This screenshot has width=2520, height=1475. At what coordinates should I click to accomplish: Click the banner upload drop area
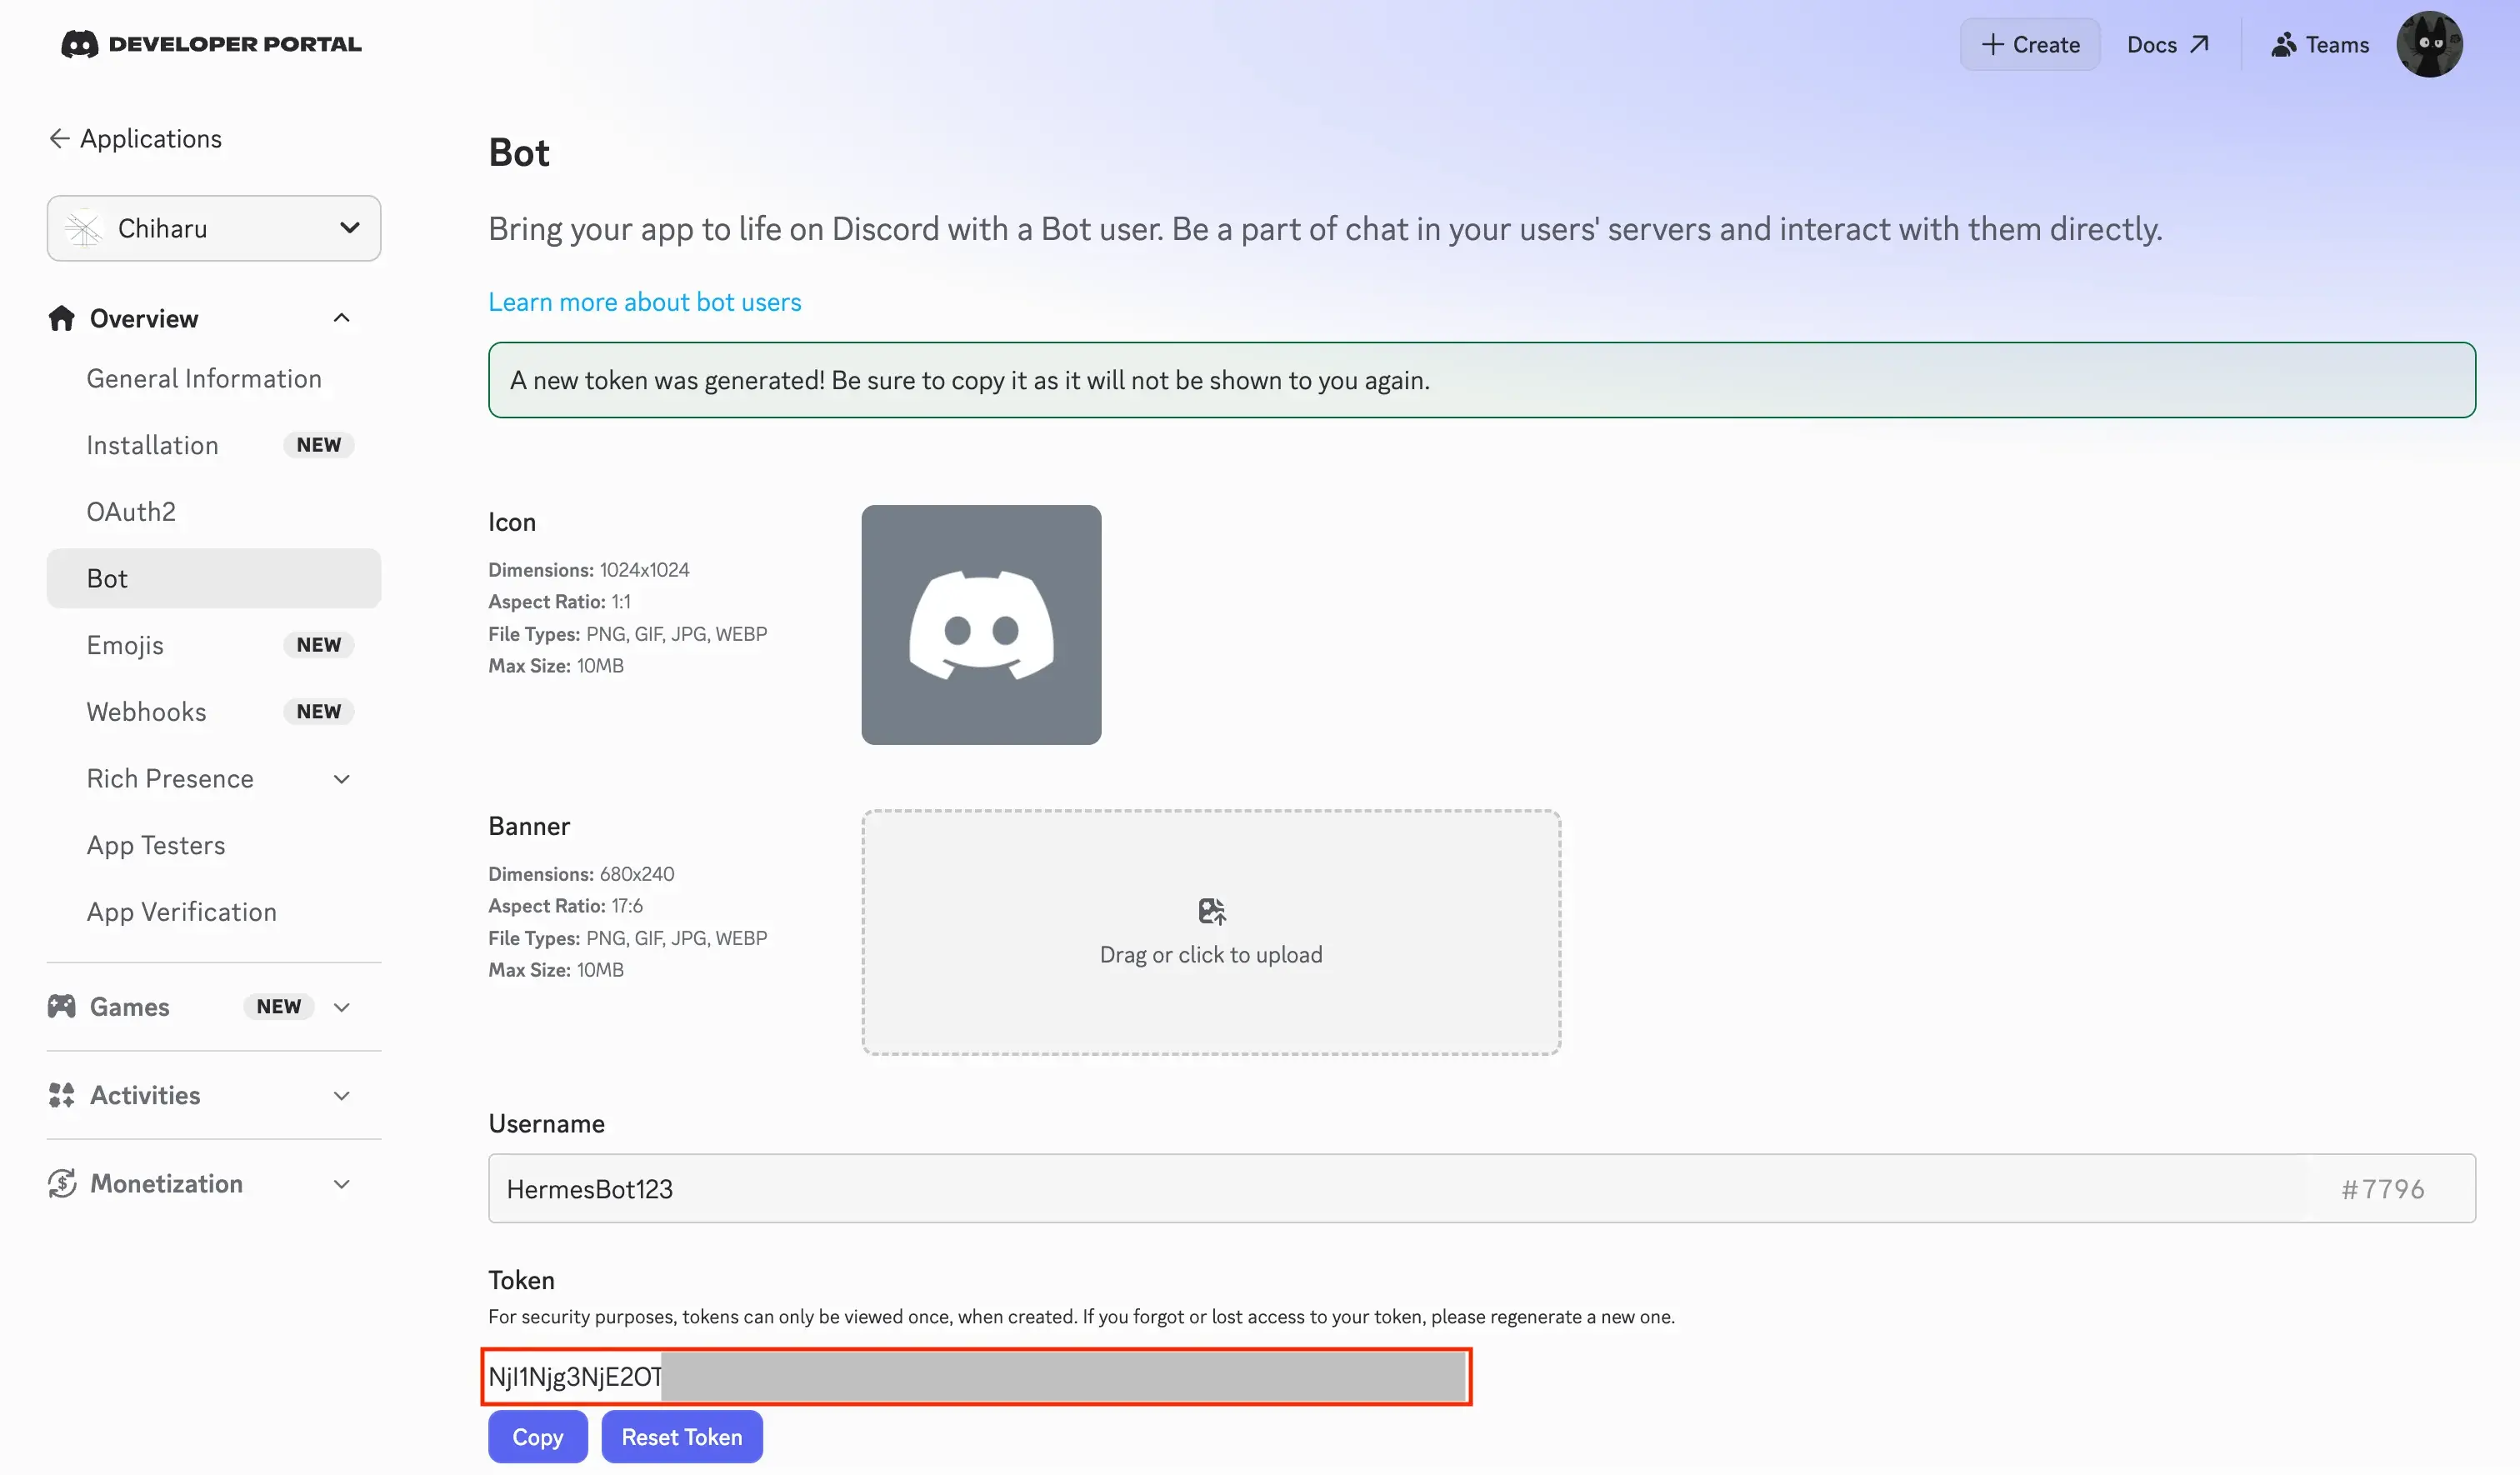coord(1211,932)
